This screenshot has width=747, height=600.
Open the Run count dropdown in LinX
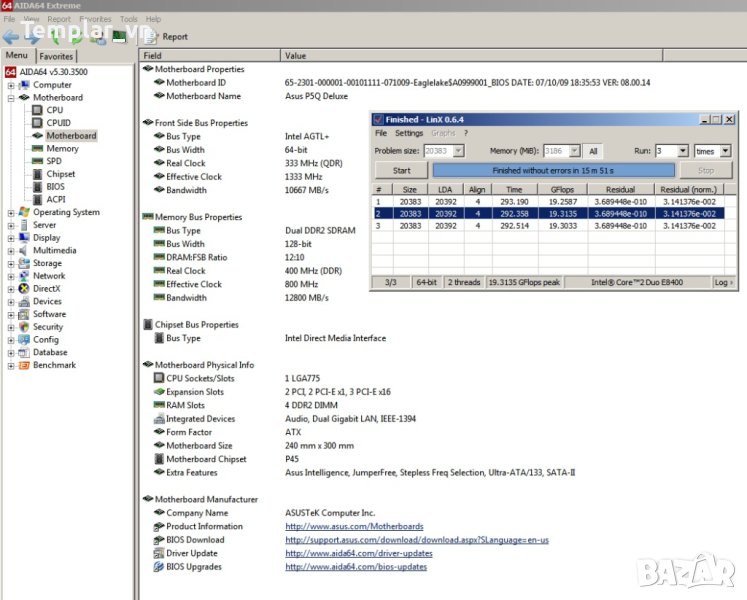click(x=682, y=151)
